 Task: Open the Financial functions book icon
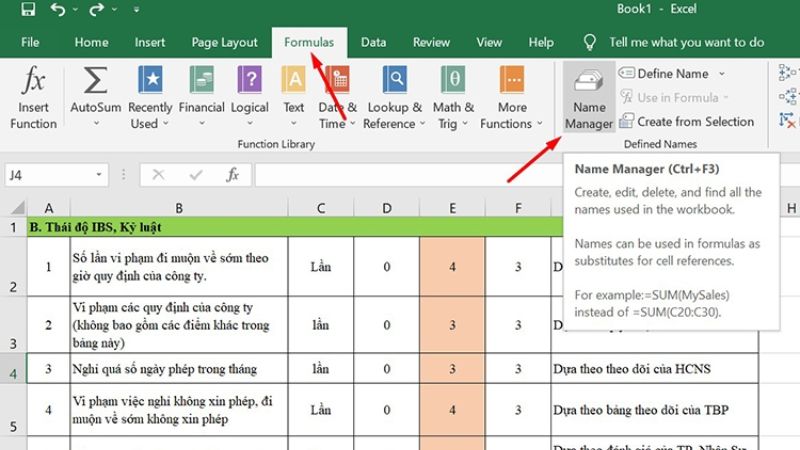click(x=202, y=80)
